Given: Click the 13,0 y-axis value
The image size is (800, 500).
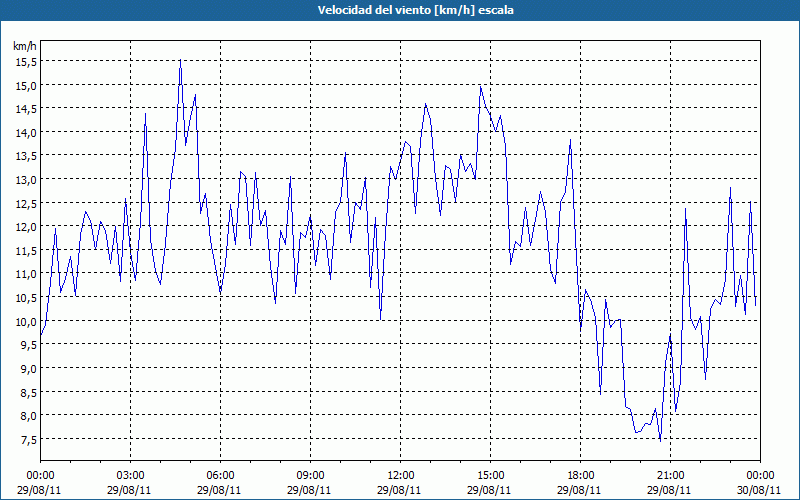Looking at the screenshot, I should coord(27,180).
